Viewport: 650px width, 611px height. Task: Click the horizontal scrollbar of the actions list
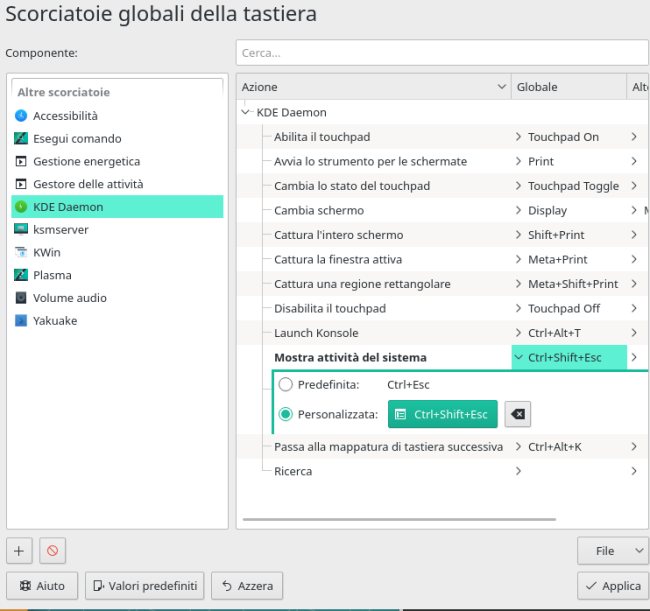(x=399, y=519)
